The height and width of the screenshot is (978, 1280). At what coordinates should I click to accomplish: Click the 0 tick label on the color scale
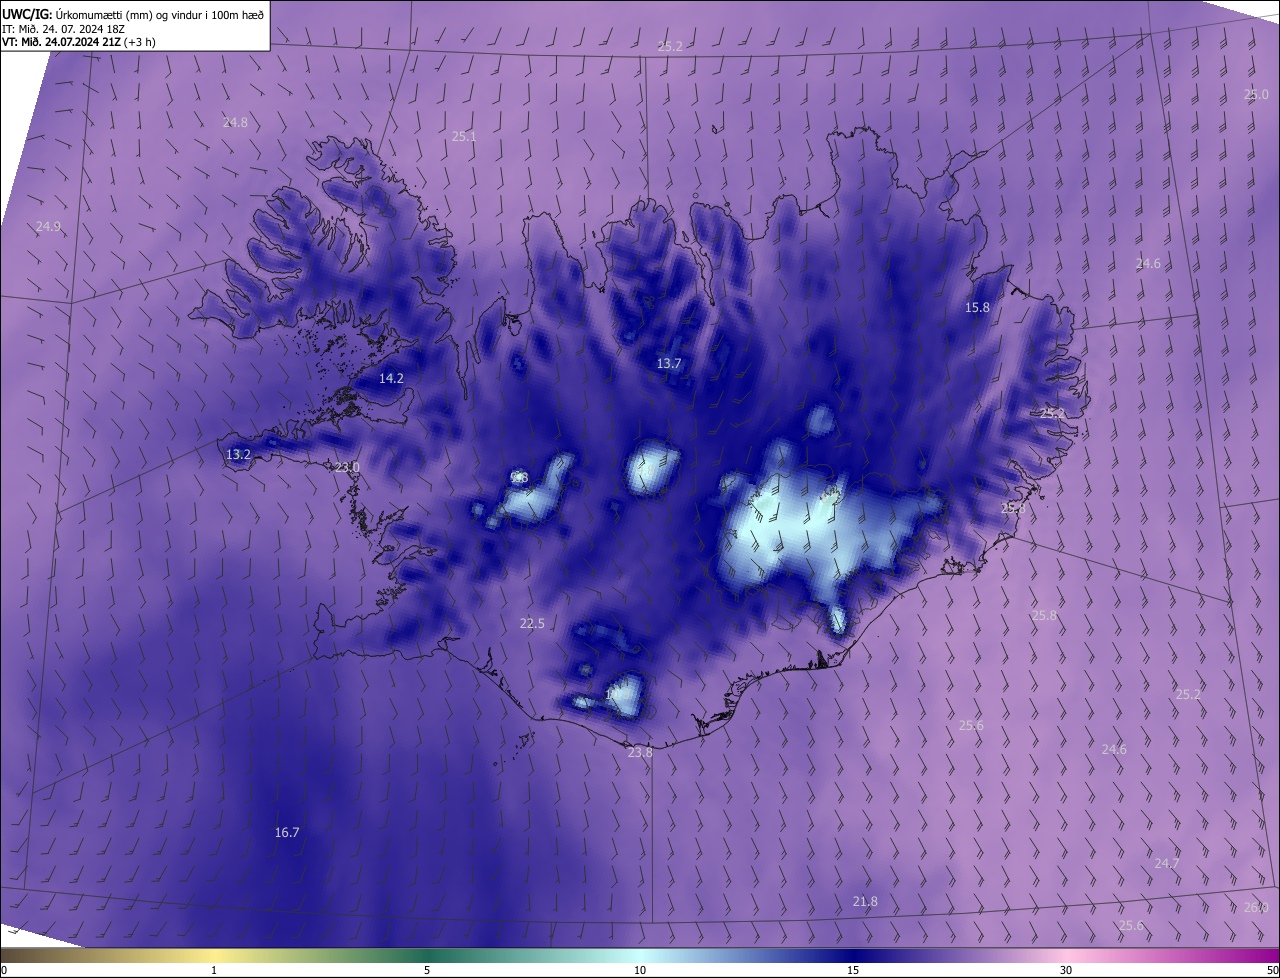click(4, 970)
